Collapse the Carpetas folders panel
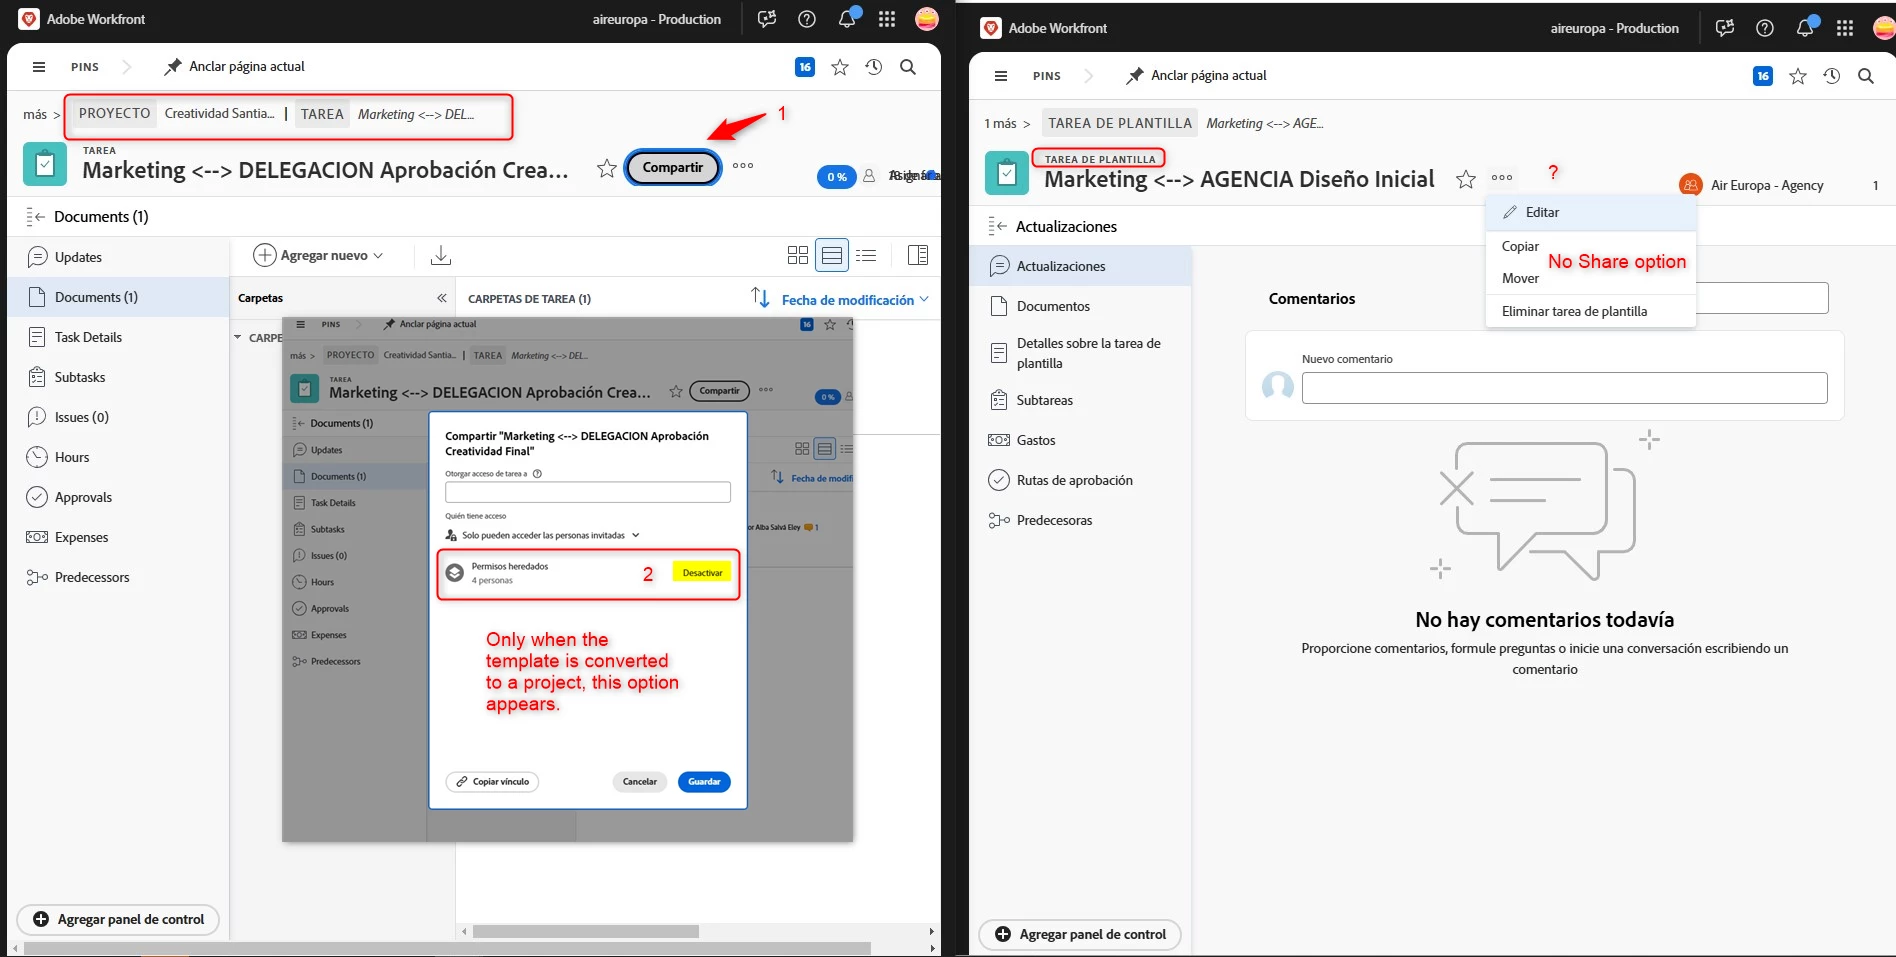 pyautogui.click(x=441, y=298)
